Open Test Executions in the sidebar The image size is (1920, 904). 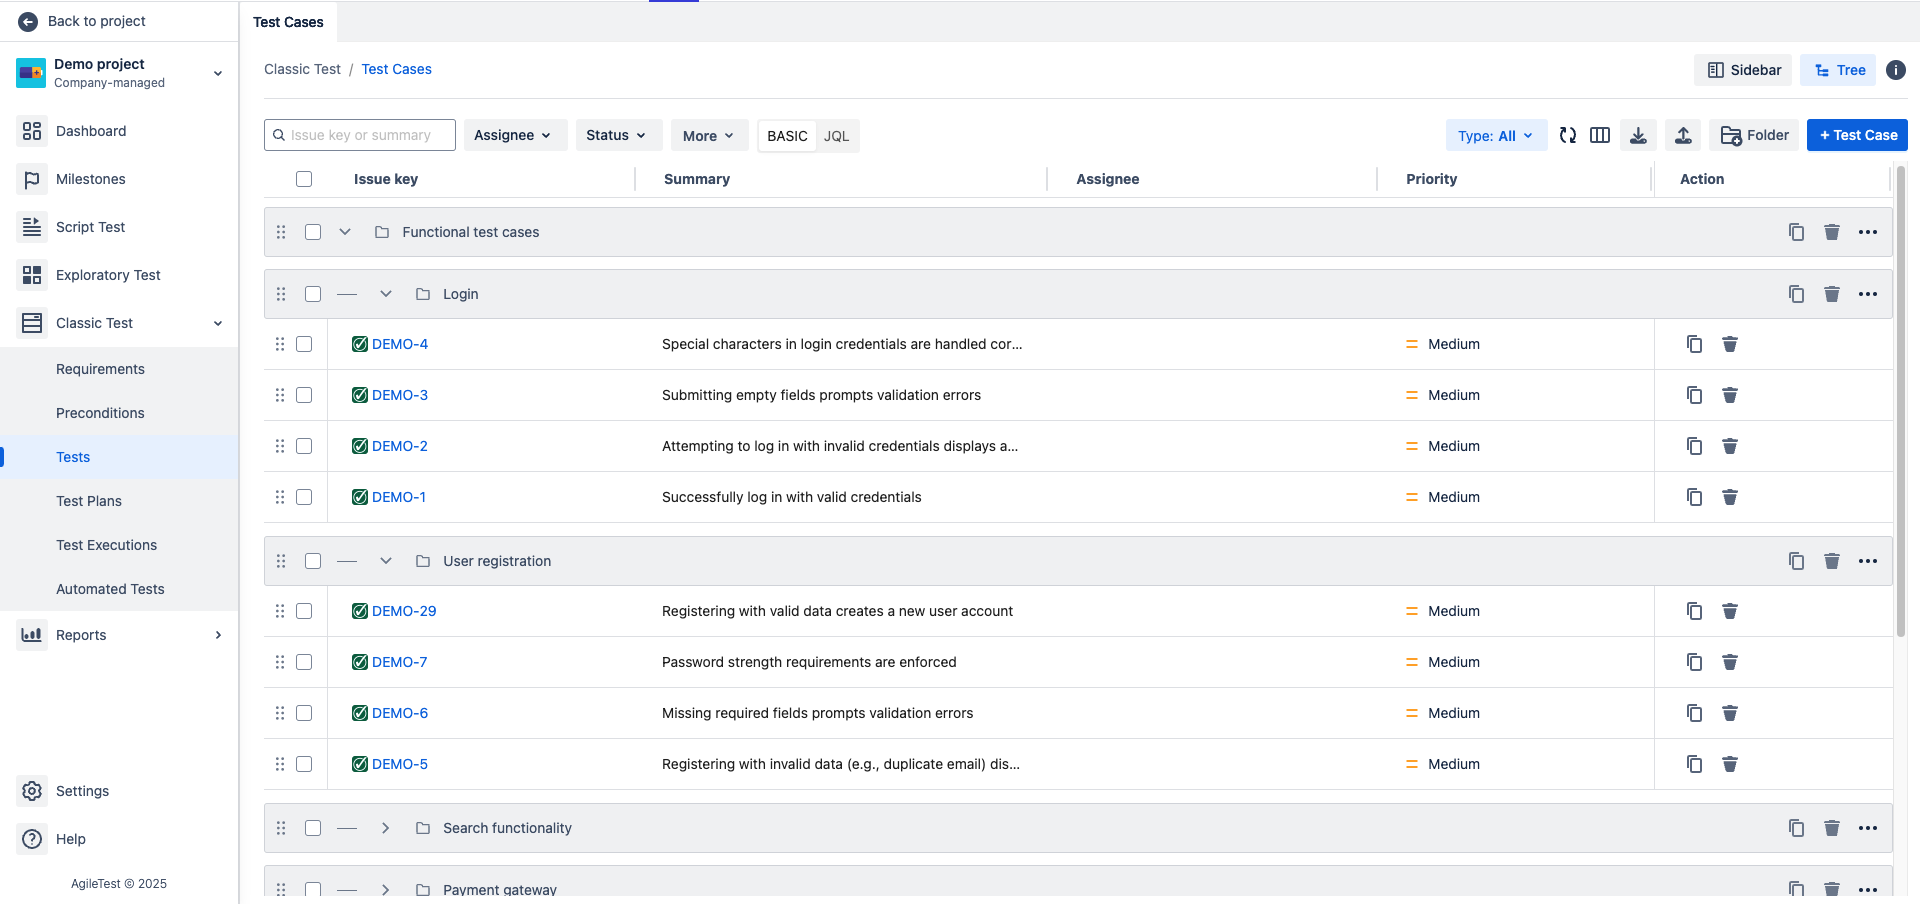click(106, 545)
